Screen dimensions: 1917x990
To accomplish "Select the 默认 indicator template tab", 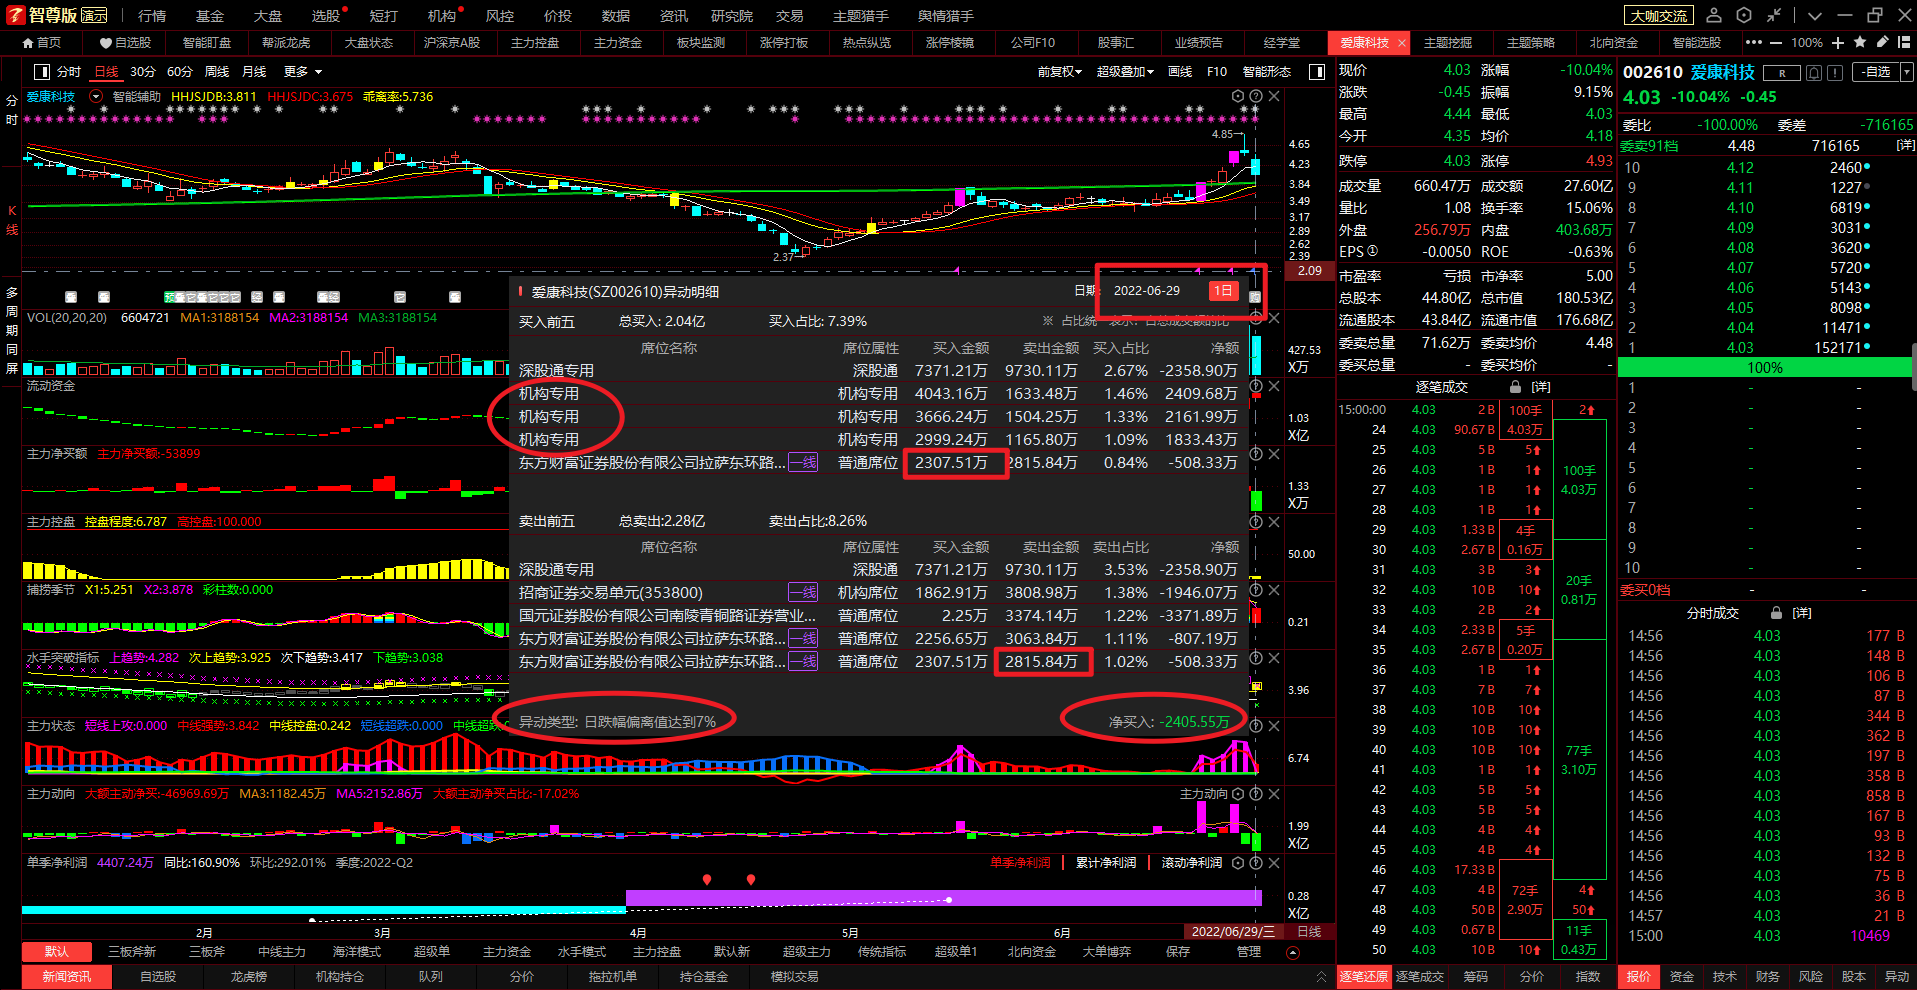I will 57,951.
